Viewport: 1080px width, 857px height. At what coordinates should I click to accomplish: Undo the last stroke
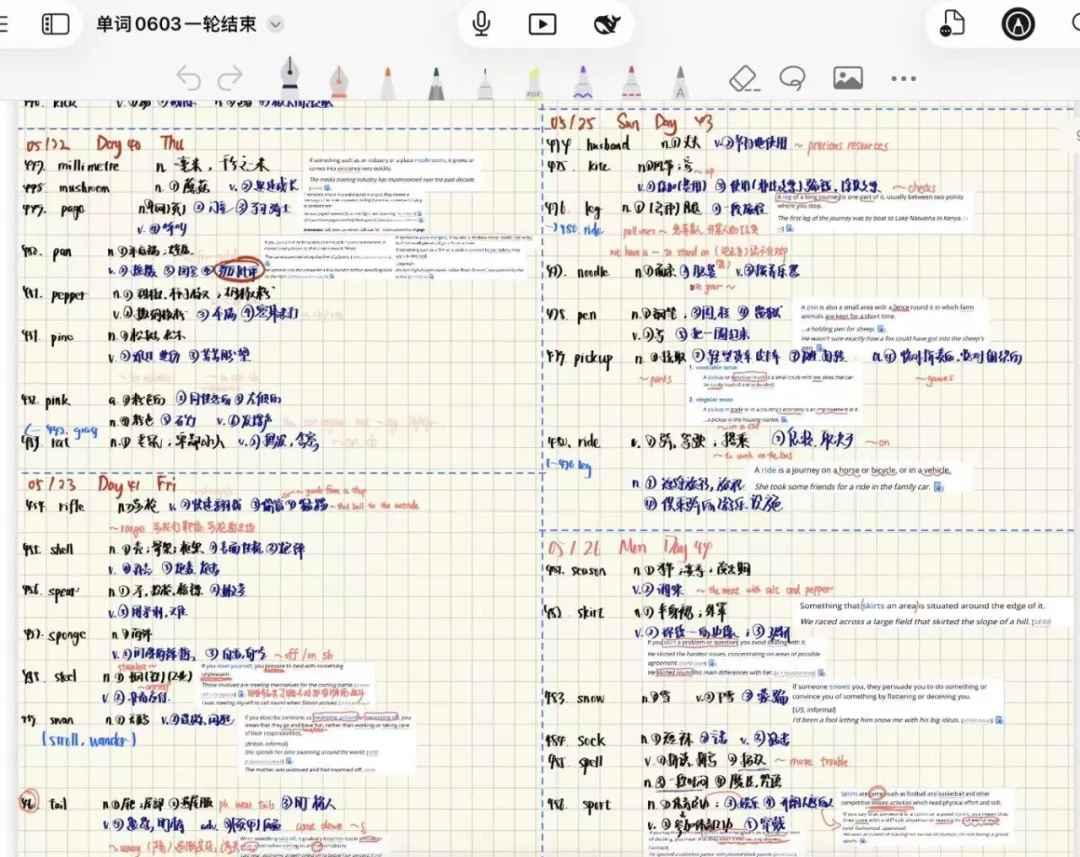[x=189, y=78]
